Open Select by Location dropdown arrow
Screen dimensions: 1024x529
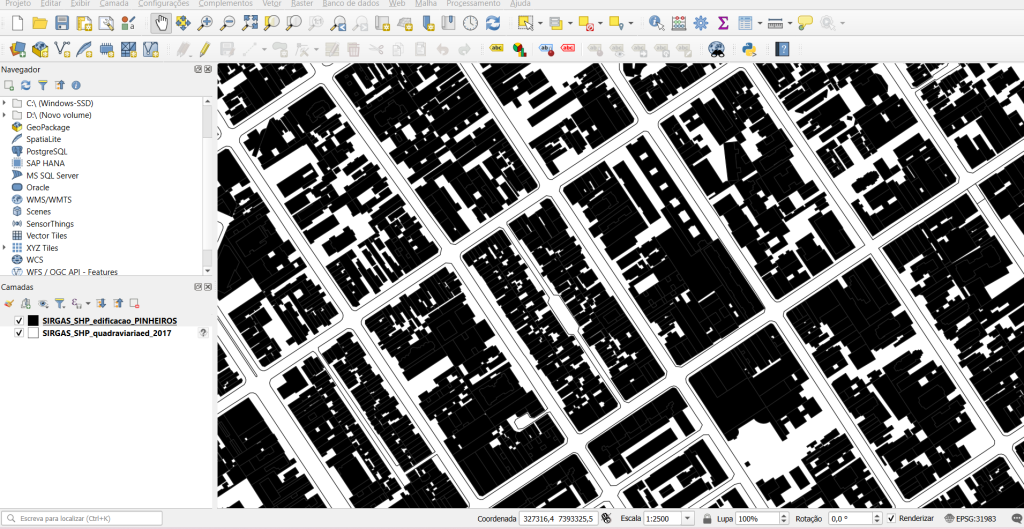(x=631, y=24)
